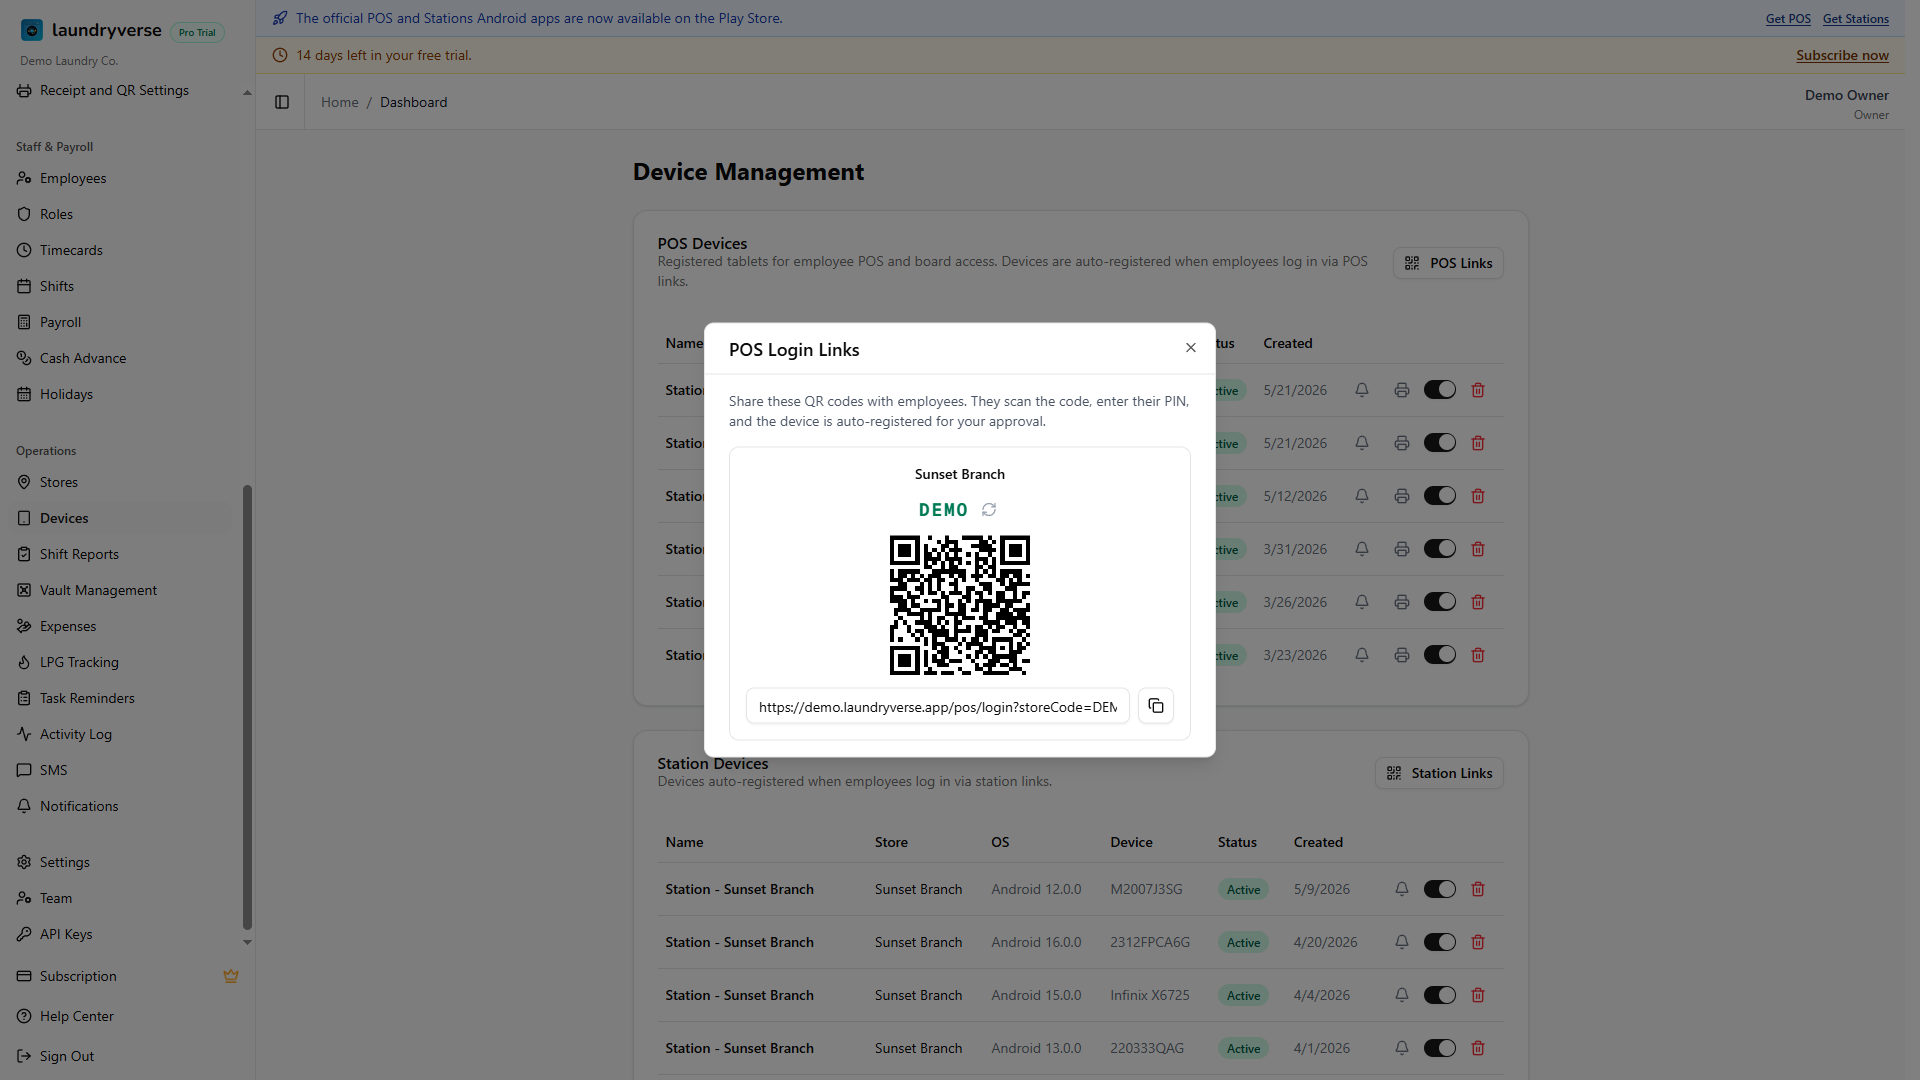Image resolution: width=1920 pixels, height=1080 pixels.
Task: Open Receipt and QR Settings
Action: pos(120,90)
